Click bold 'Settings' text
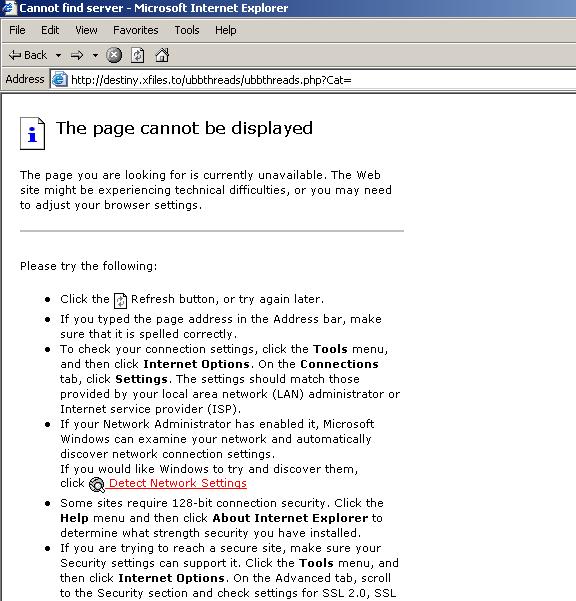The width and height of the screenshot is (576, 601). coord(141,379)
